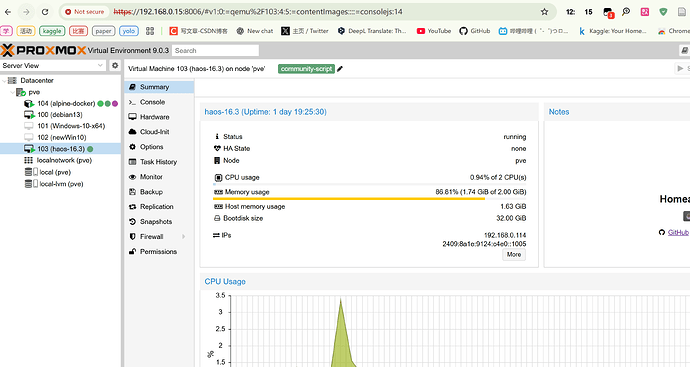Image resolution: width=690 pixels, height=367 pixels.
Task: Open the Monitor tab
Action: point(159,177)
